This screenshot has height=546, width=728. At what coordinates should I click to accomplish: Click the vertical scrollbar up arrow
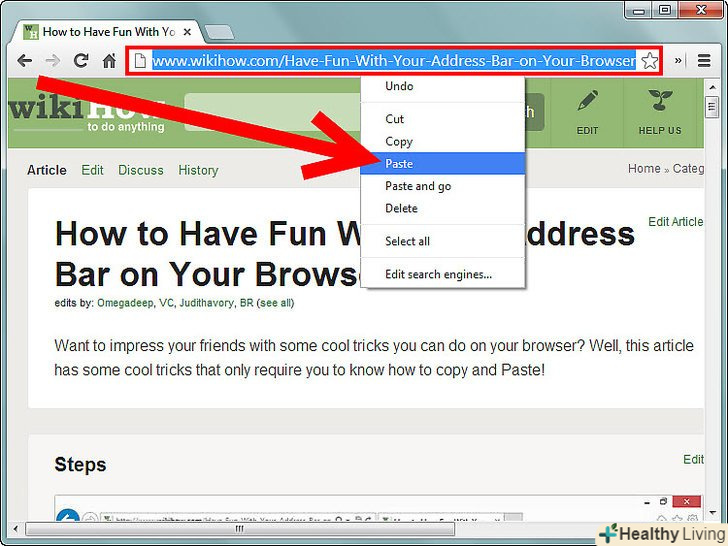pyautogui.click(x=712, y=87)
